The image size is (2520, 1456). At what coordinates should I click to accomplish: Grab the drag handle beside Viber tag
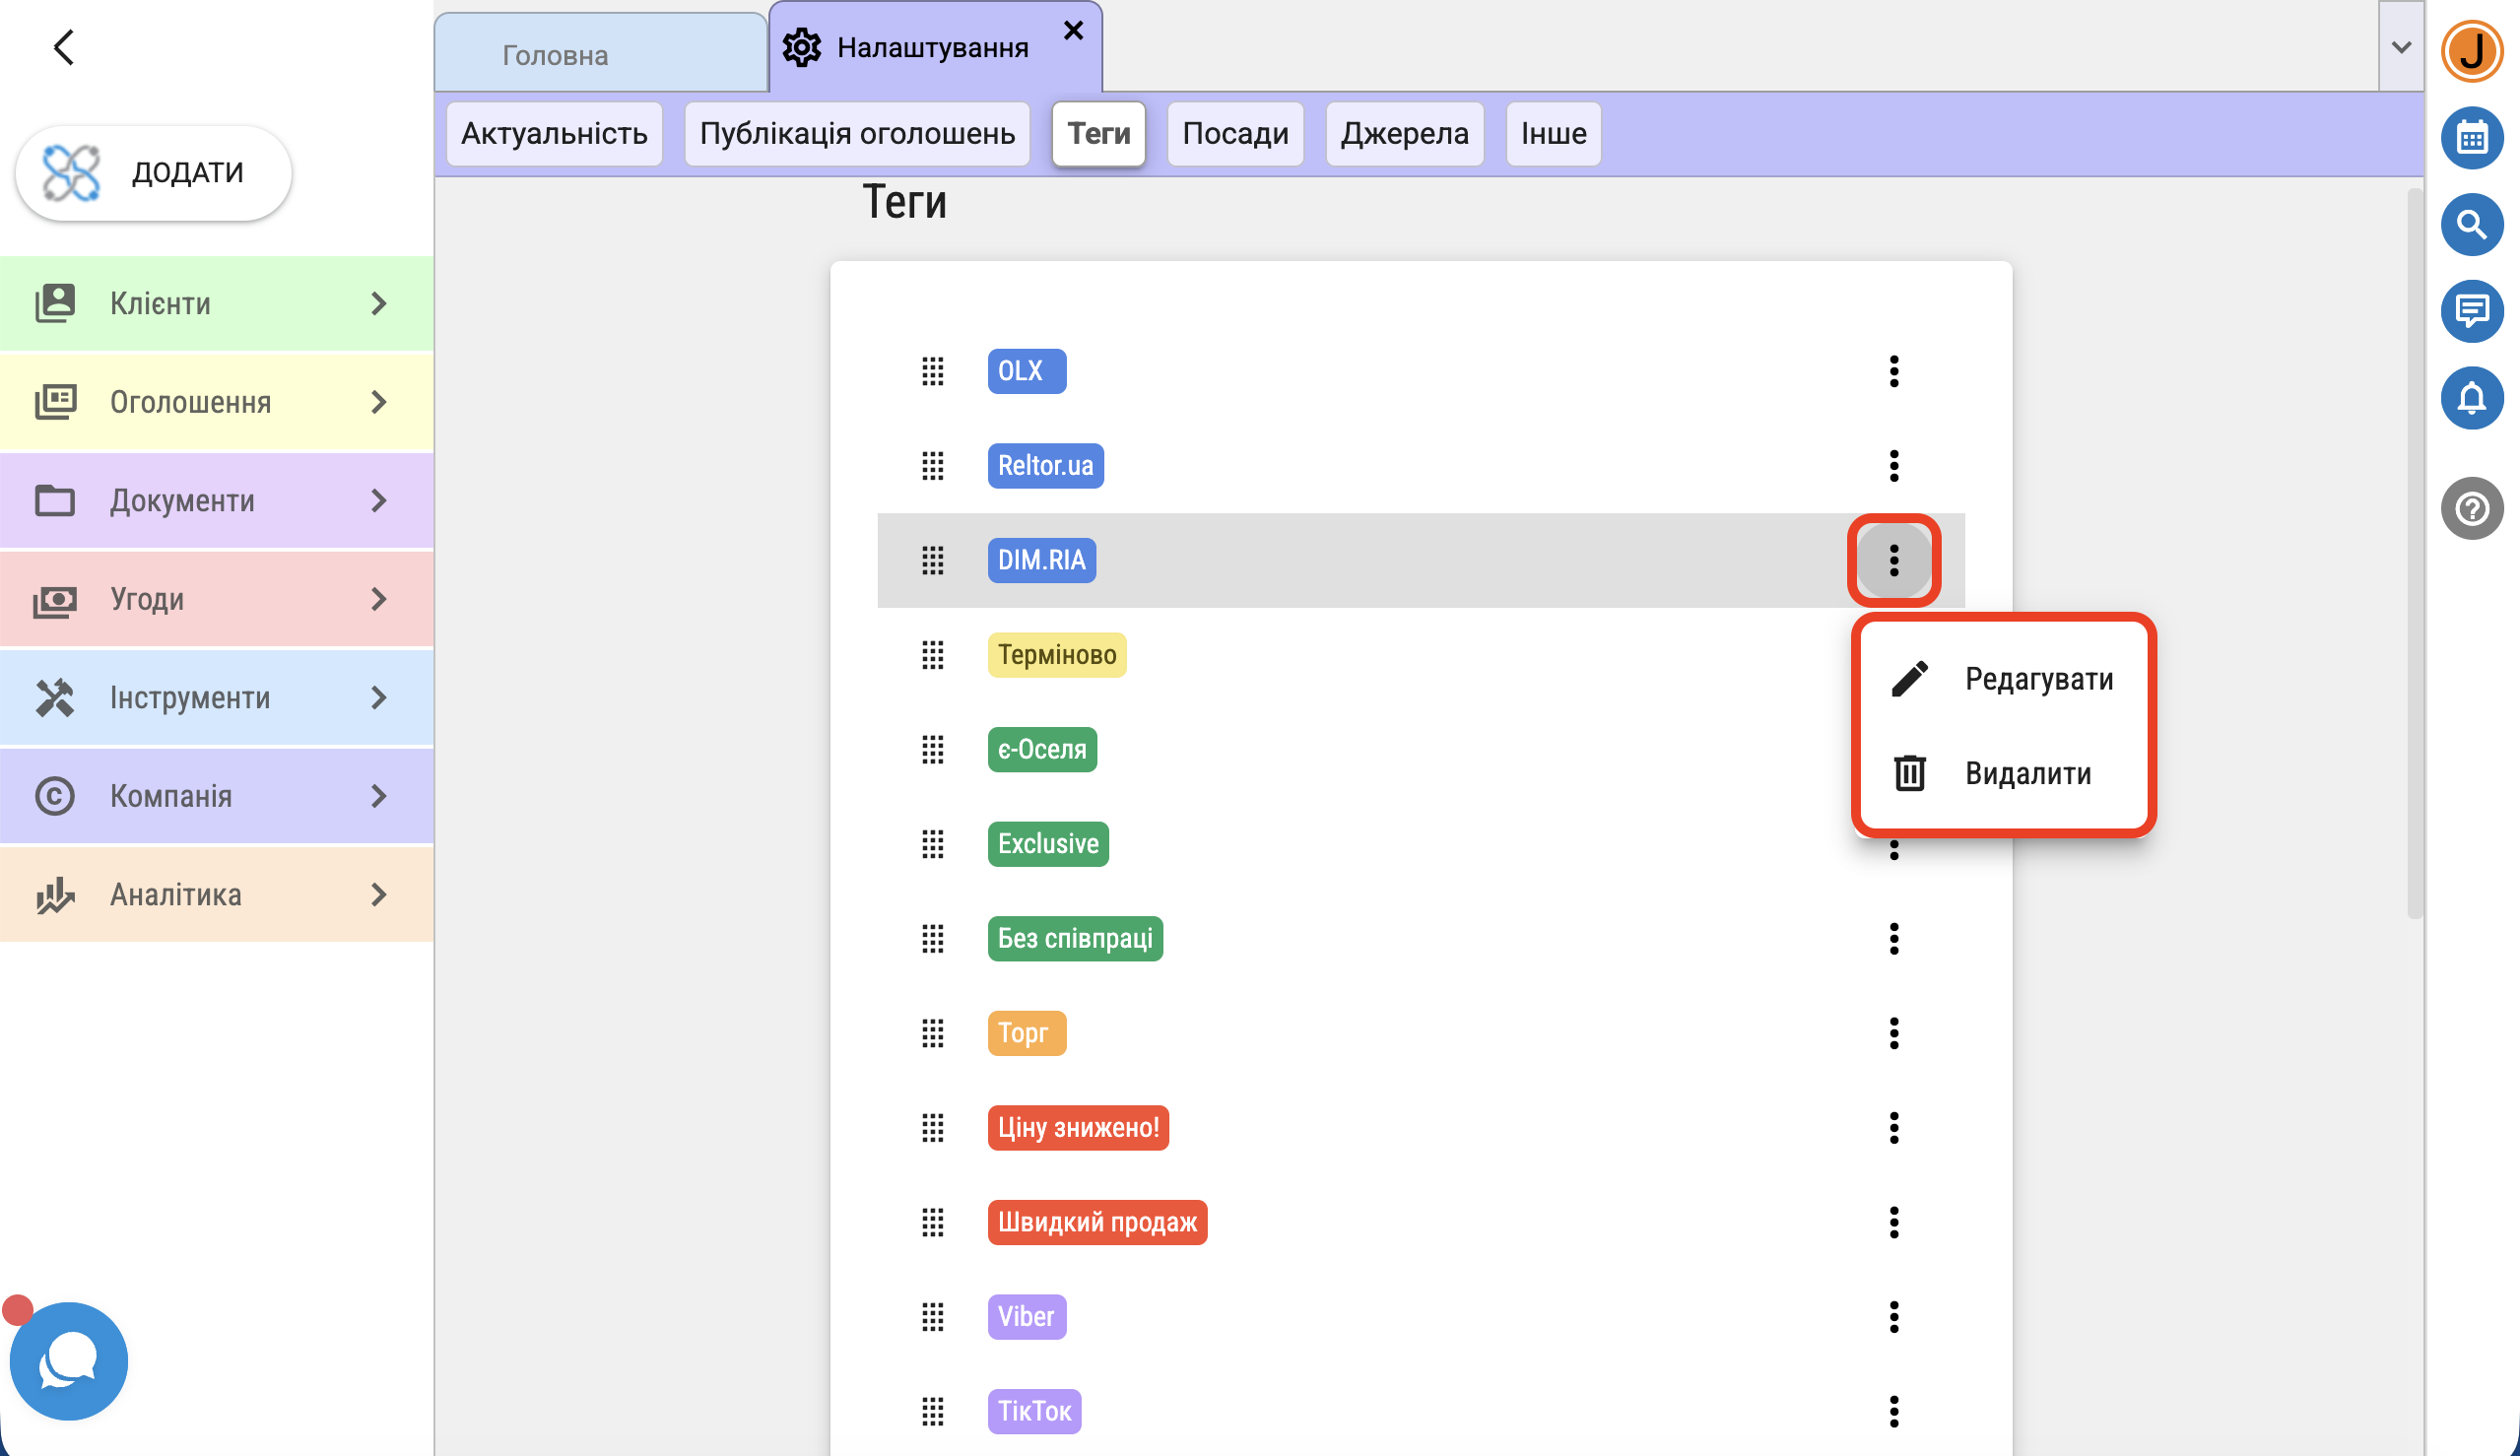click(x=932, y=1316)
